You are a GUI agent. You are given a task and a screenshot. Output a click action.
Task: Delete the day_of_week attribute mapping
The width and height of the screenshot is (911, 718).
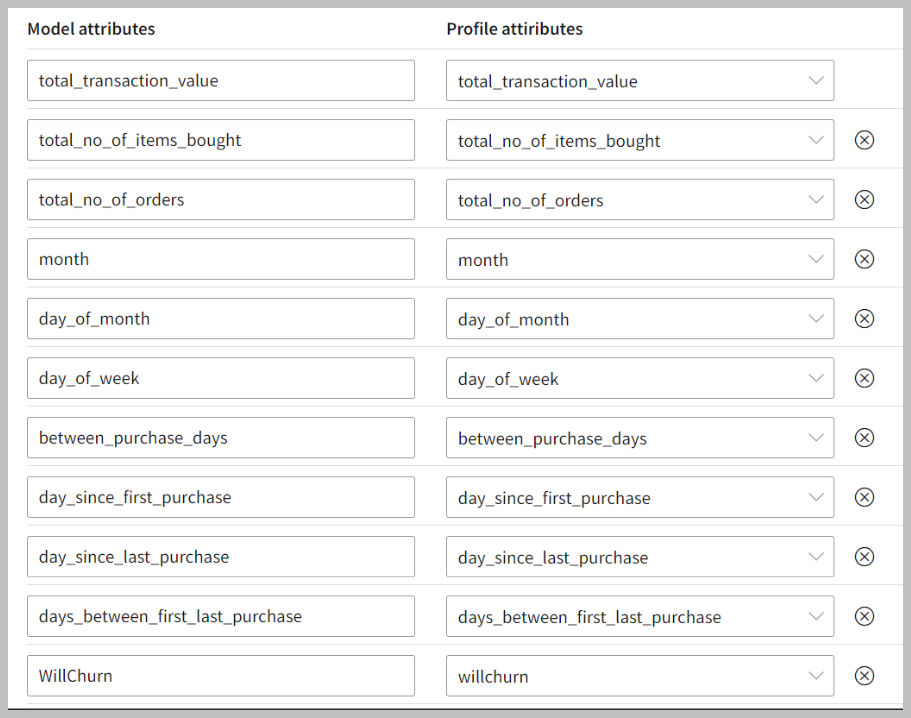(865, 378)
